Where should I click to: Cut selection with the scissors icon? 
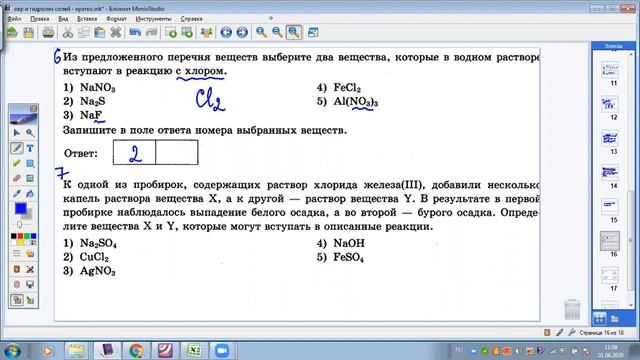point(68,32)
